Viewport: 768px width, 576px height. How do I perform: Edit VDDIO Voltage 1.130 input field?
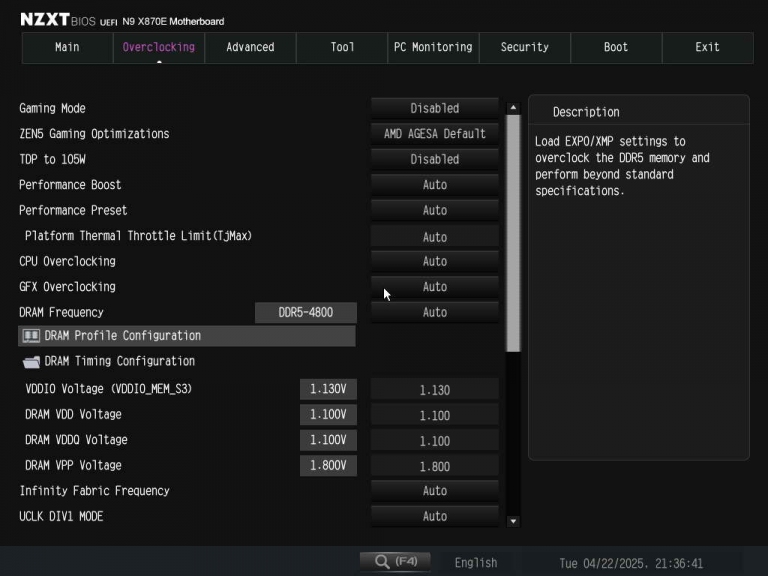434,390
